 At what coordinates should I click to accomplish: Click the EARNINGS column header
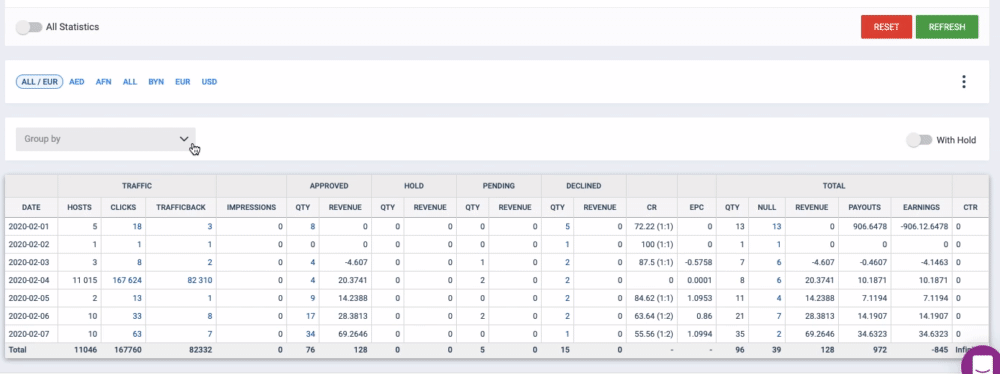point(921,207)
